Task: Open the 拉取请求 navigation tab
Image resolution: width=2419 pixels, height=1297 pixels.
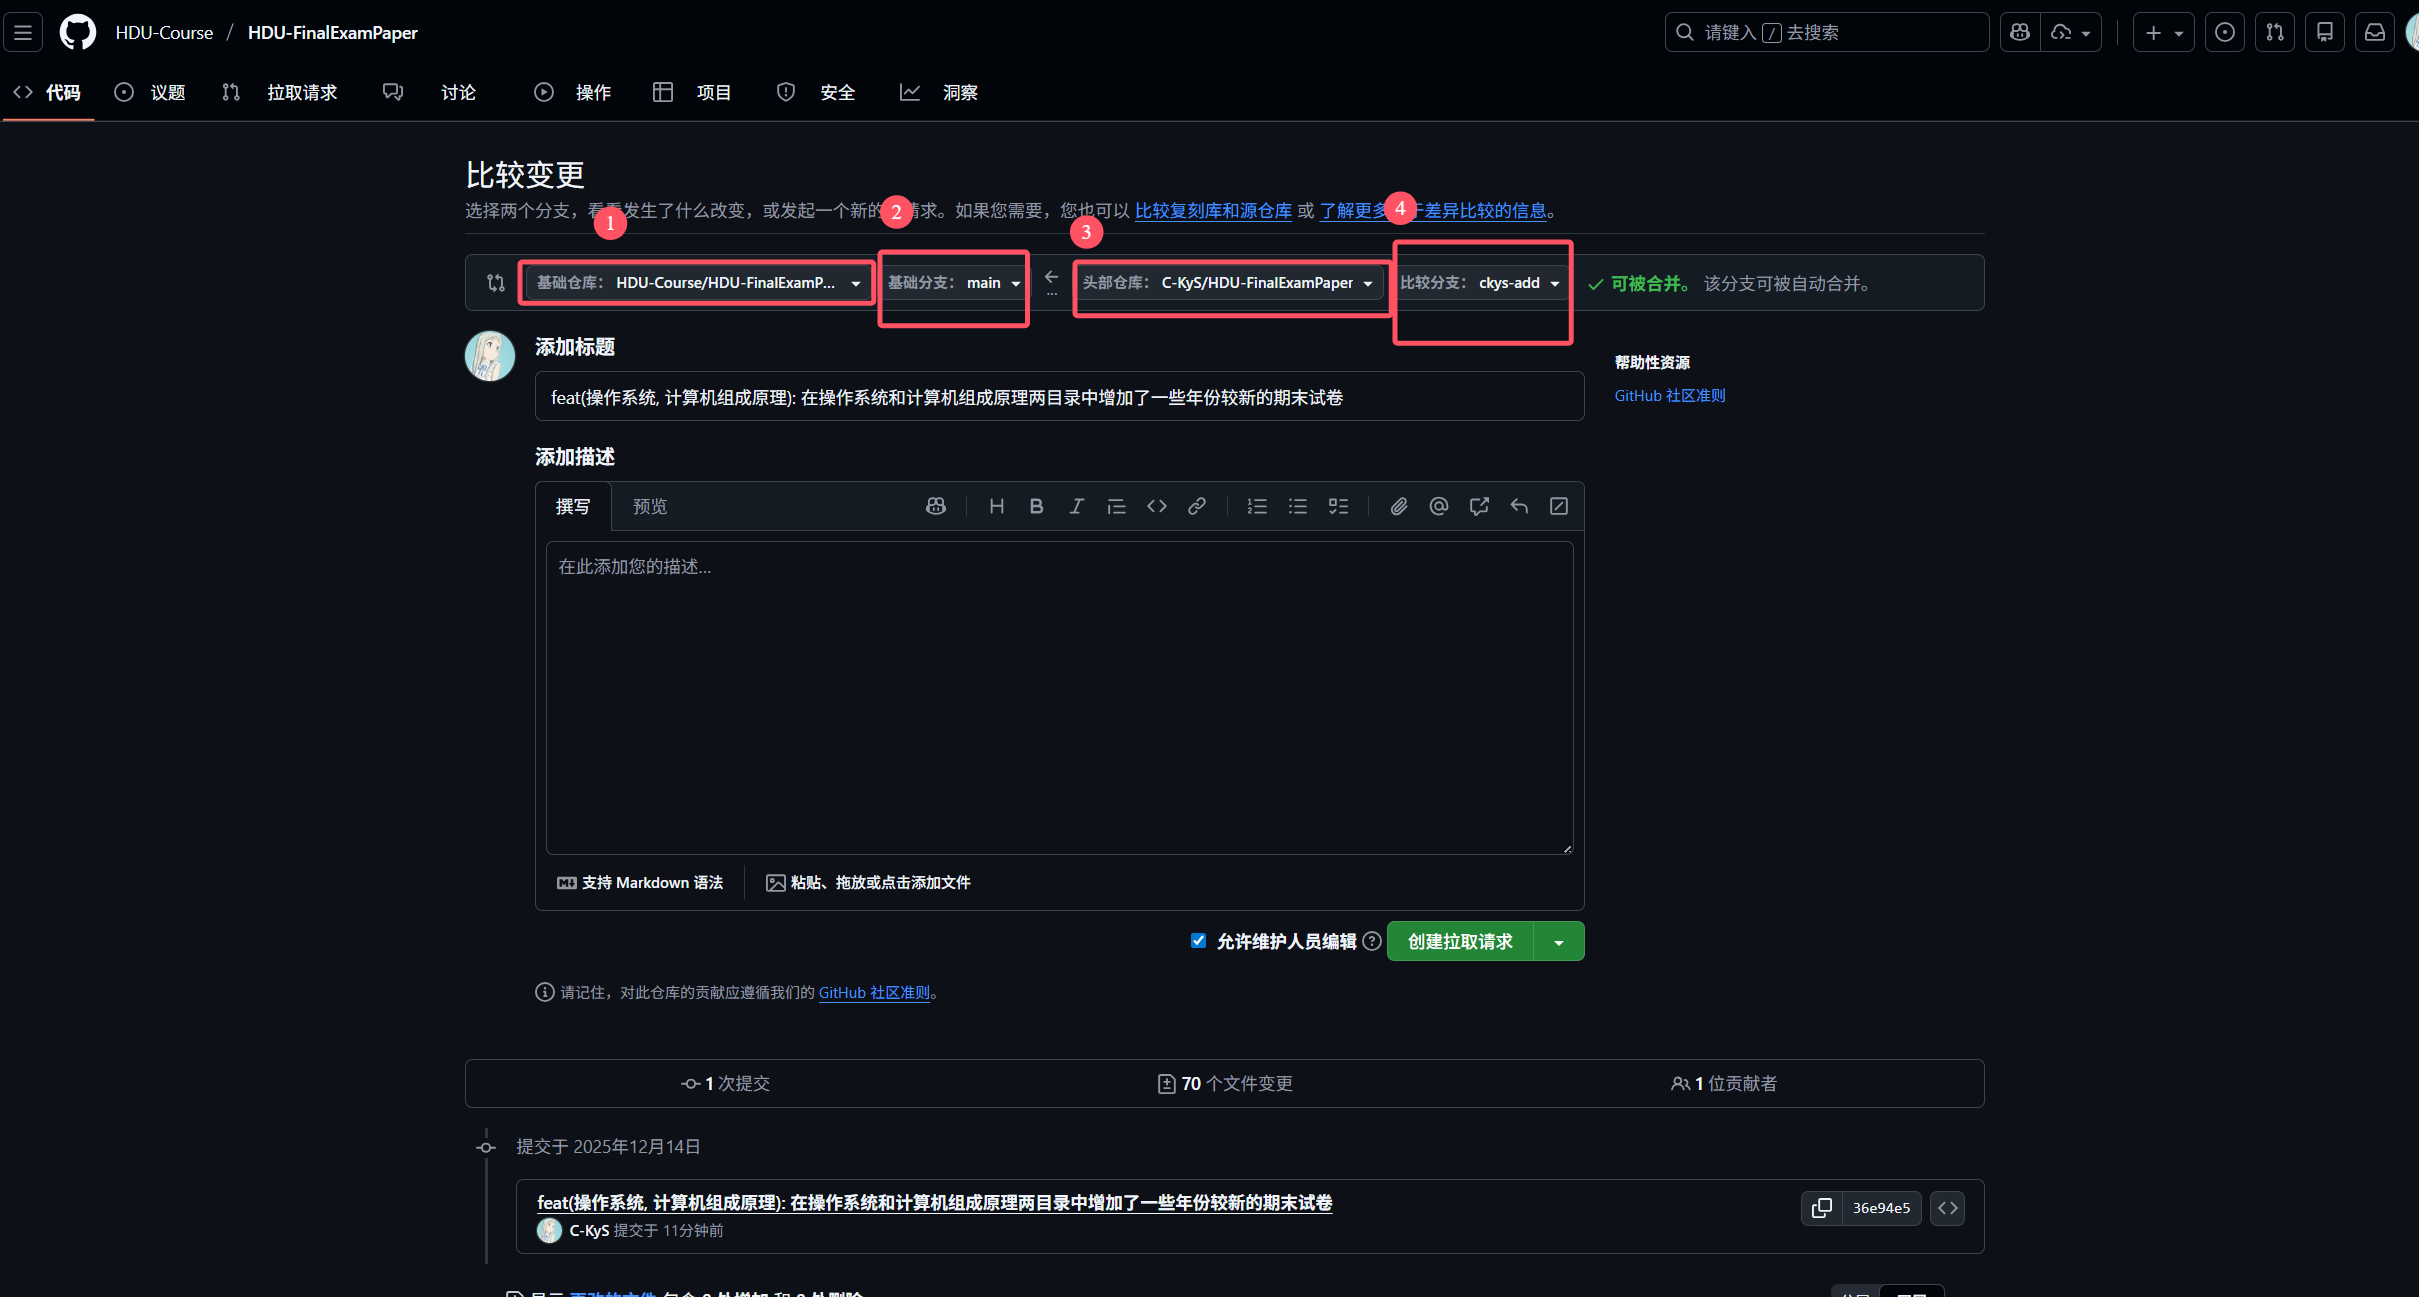Action: 301,92
